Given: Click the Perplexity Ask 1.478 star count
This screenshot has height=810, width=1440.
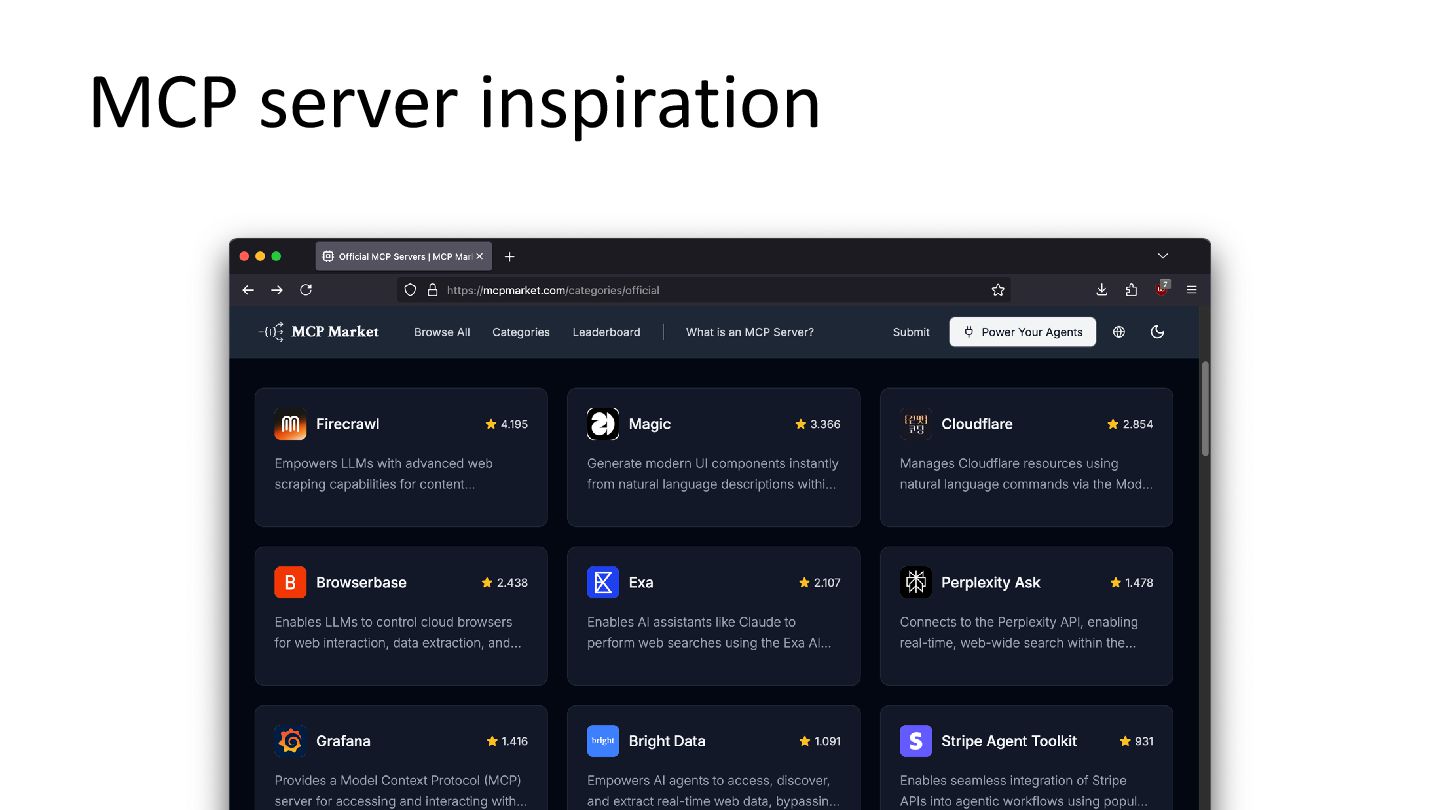Looking at the screenshot, I should [1132, 583].
